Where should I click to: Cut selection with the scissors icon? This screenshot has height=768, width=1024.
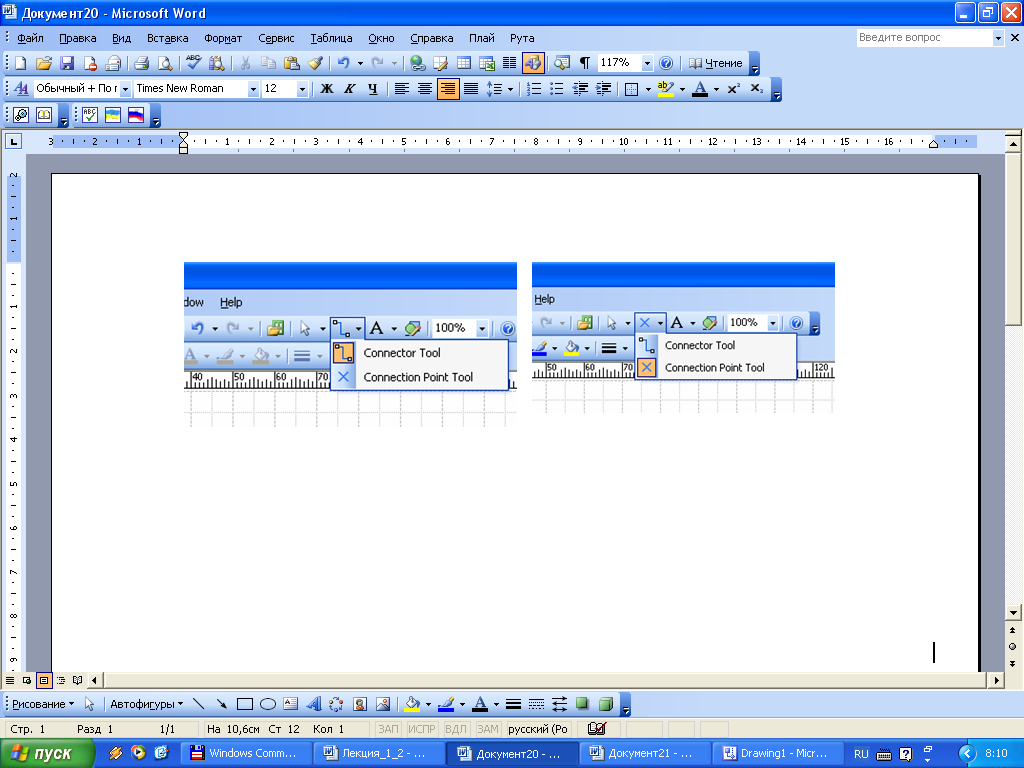click(246, 63)
